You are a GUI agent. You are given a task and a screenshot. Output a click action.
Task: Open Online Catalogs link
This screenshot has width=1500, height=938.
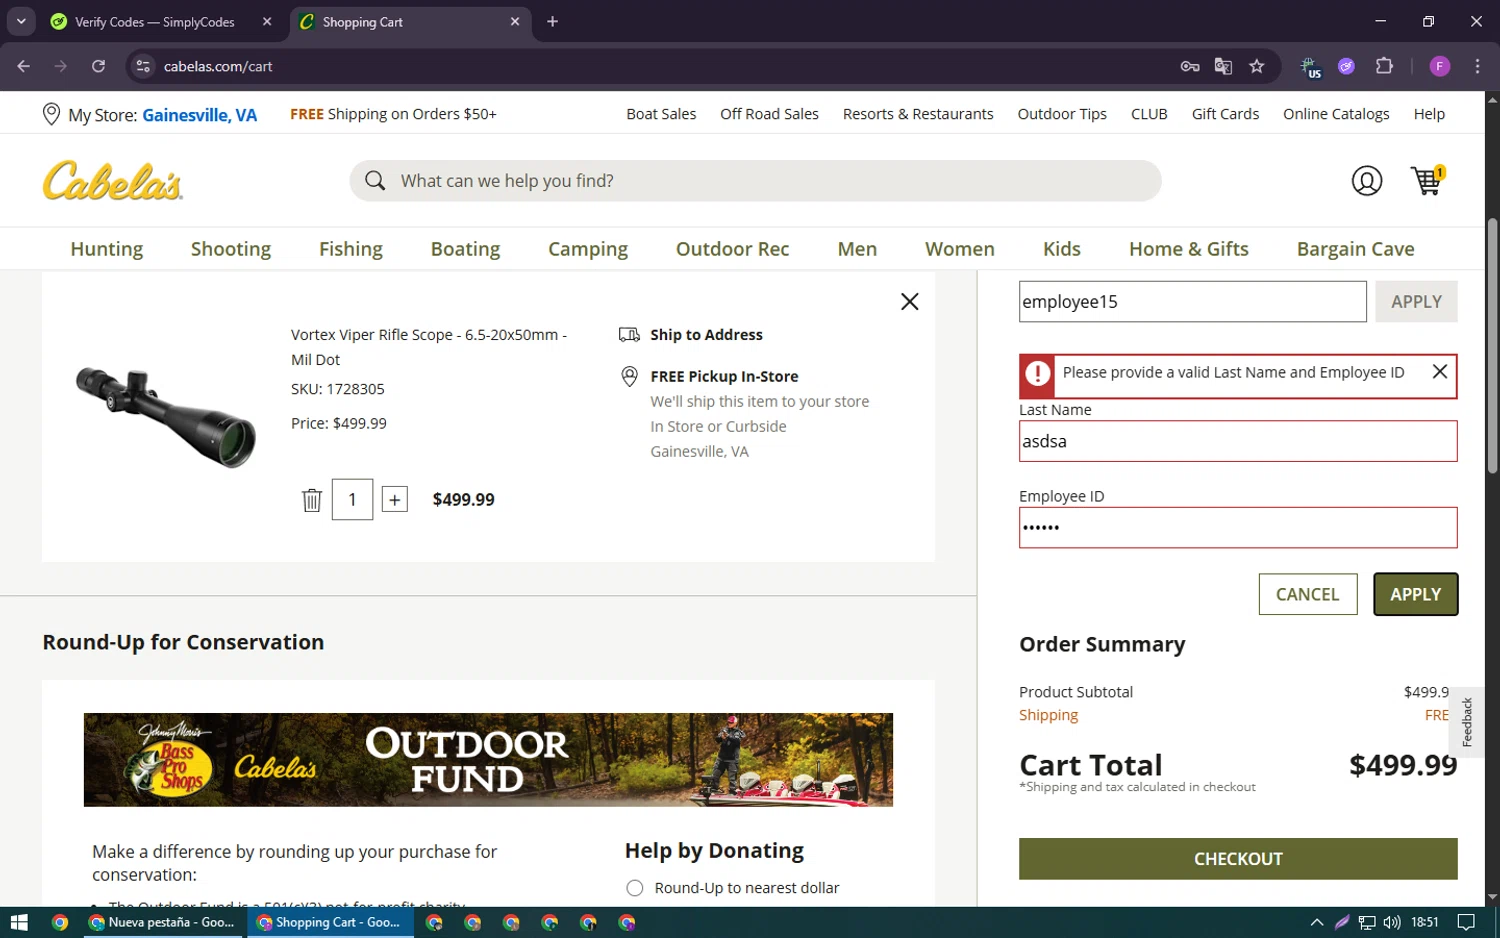pos(1336,114)
